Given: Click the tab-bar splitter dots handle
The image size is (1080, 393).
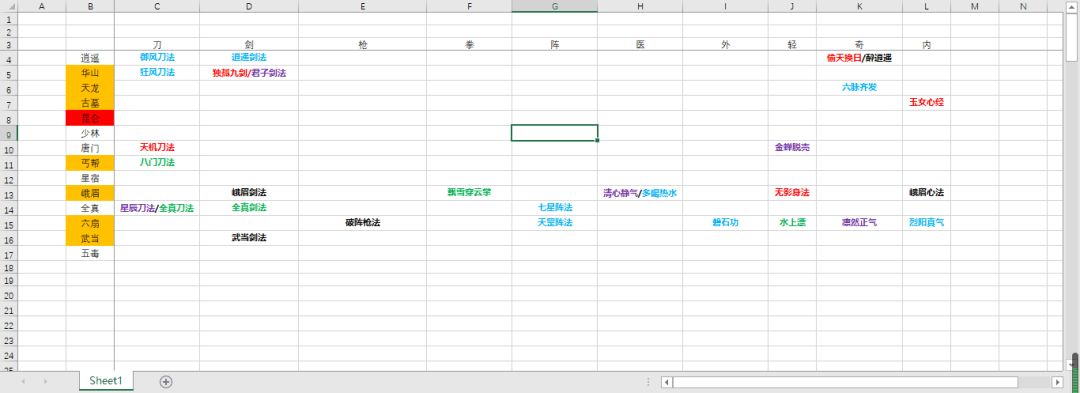Looking at the screenshot, I should click(x=648, y=382).
